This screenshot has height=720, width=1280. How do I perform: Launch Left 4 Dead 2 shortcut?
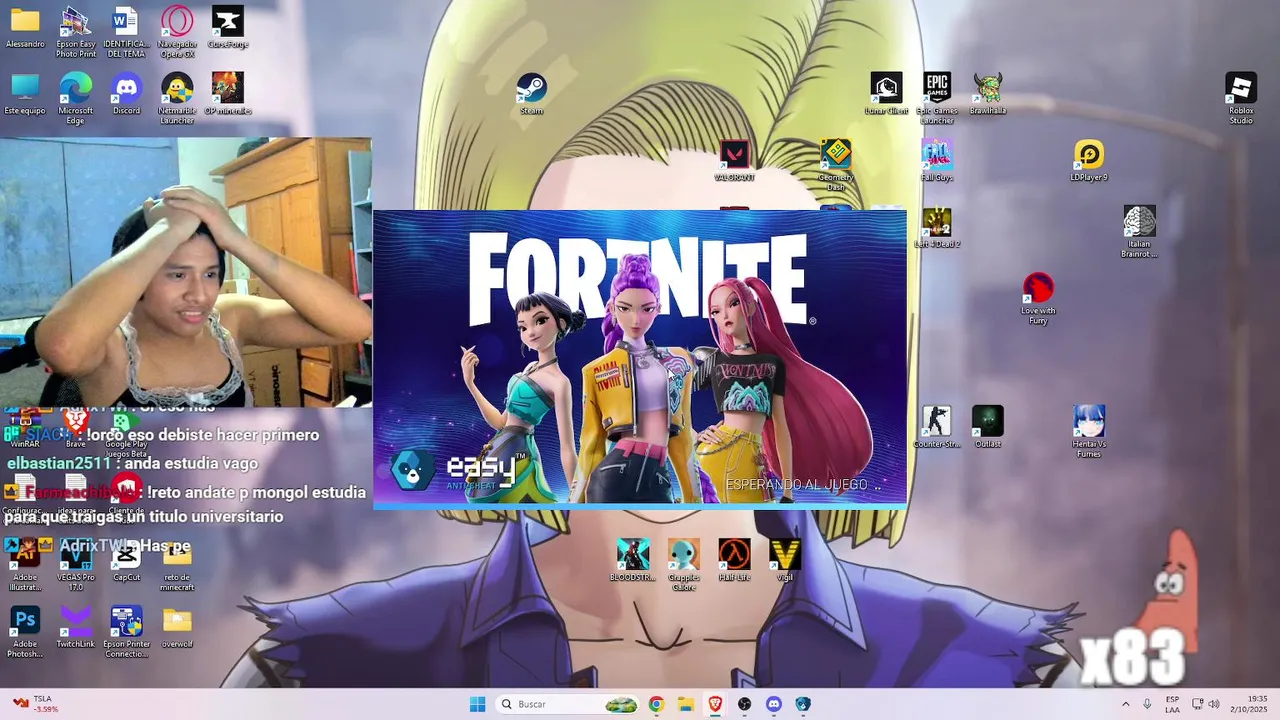937,228
